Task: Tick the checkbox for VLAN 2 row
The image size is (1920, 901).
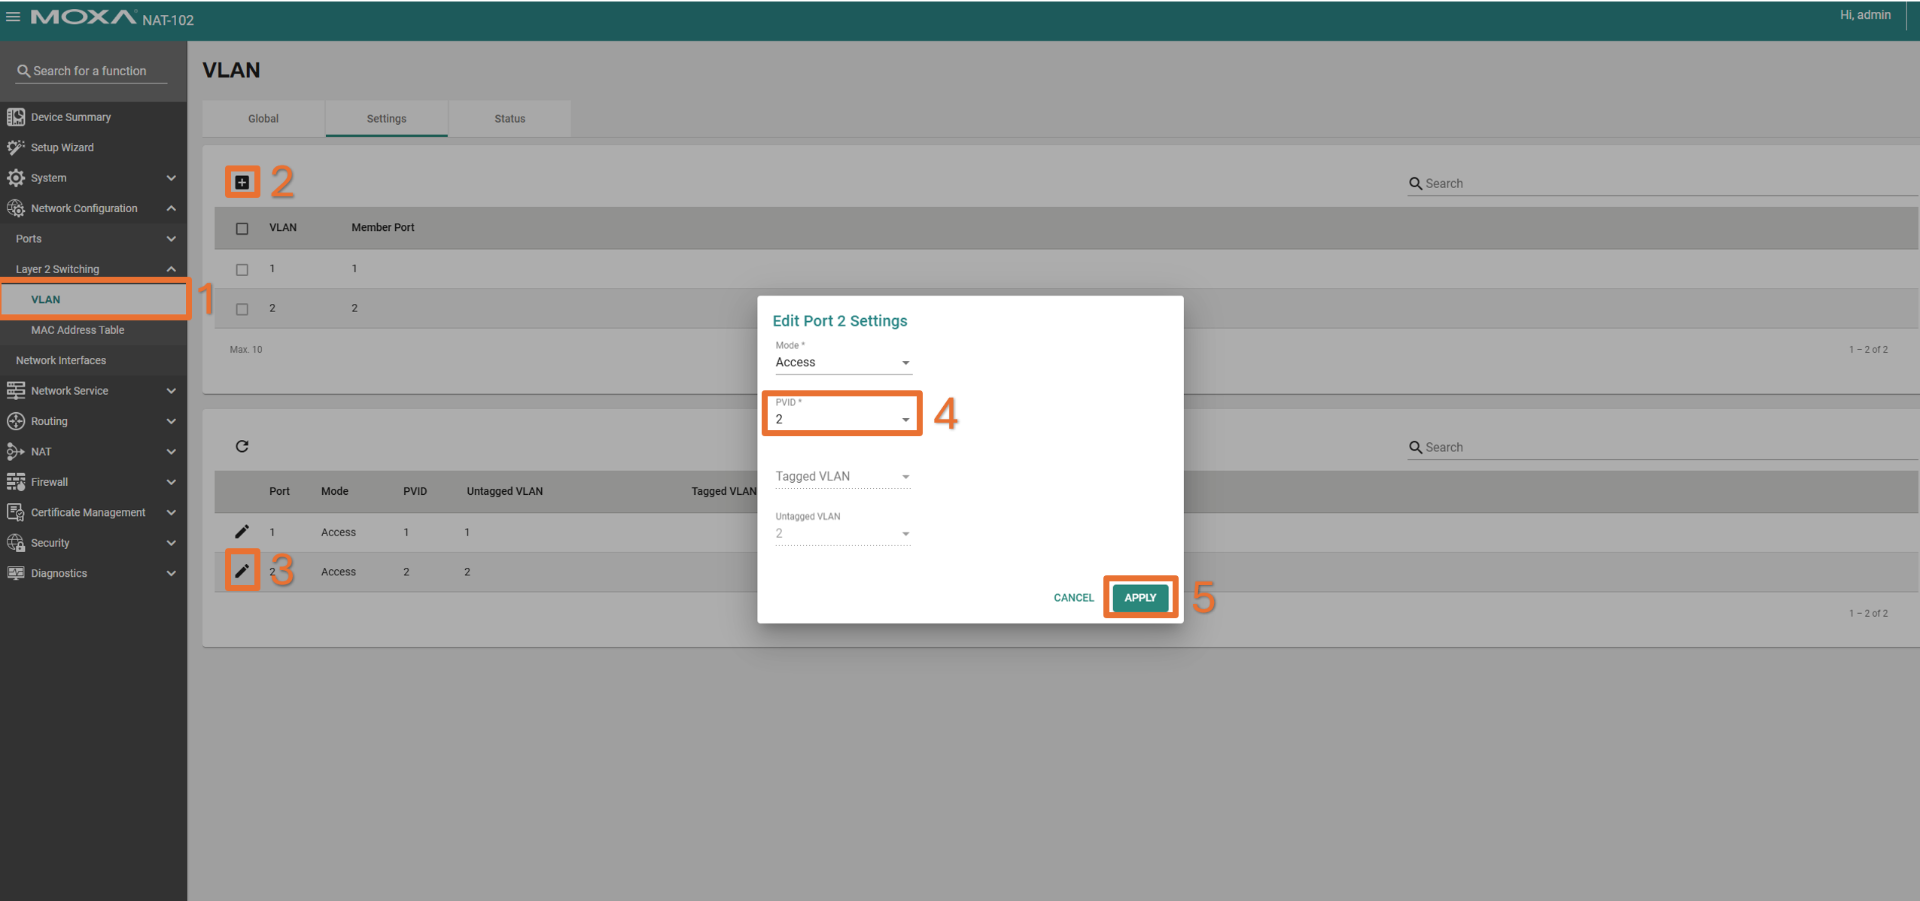Action: (x=242, y=309)
